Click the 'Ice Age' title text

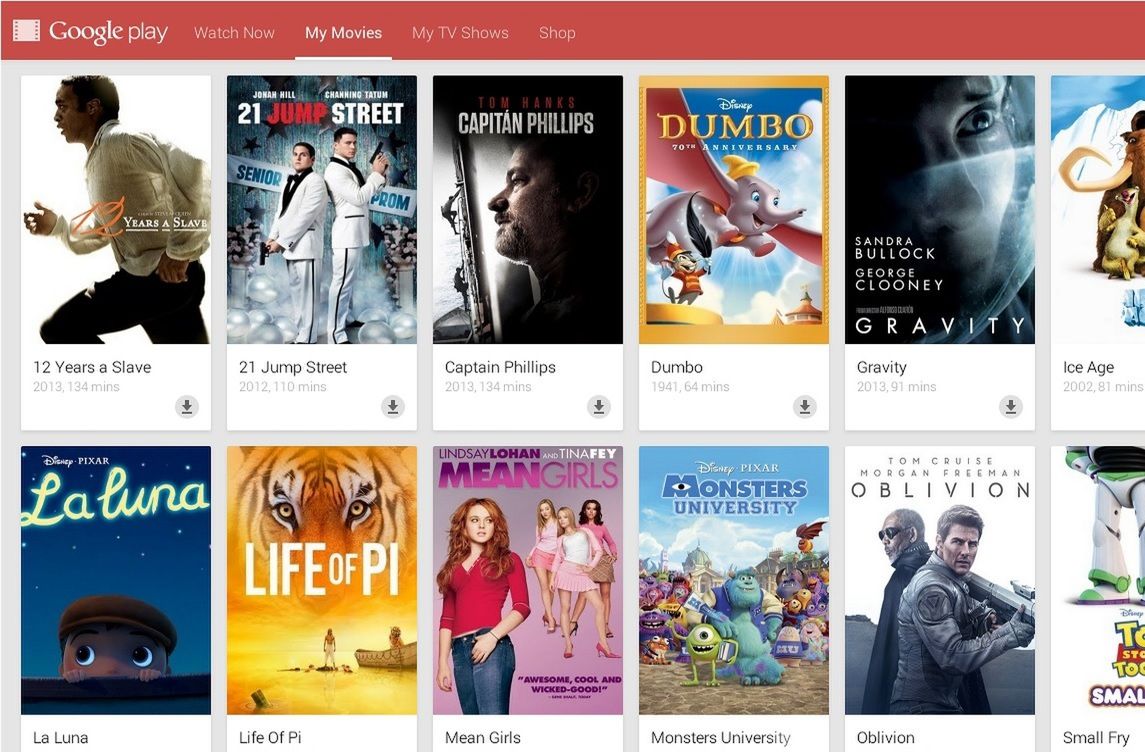tap(1089, 367)
